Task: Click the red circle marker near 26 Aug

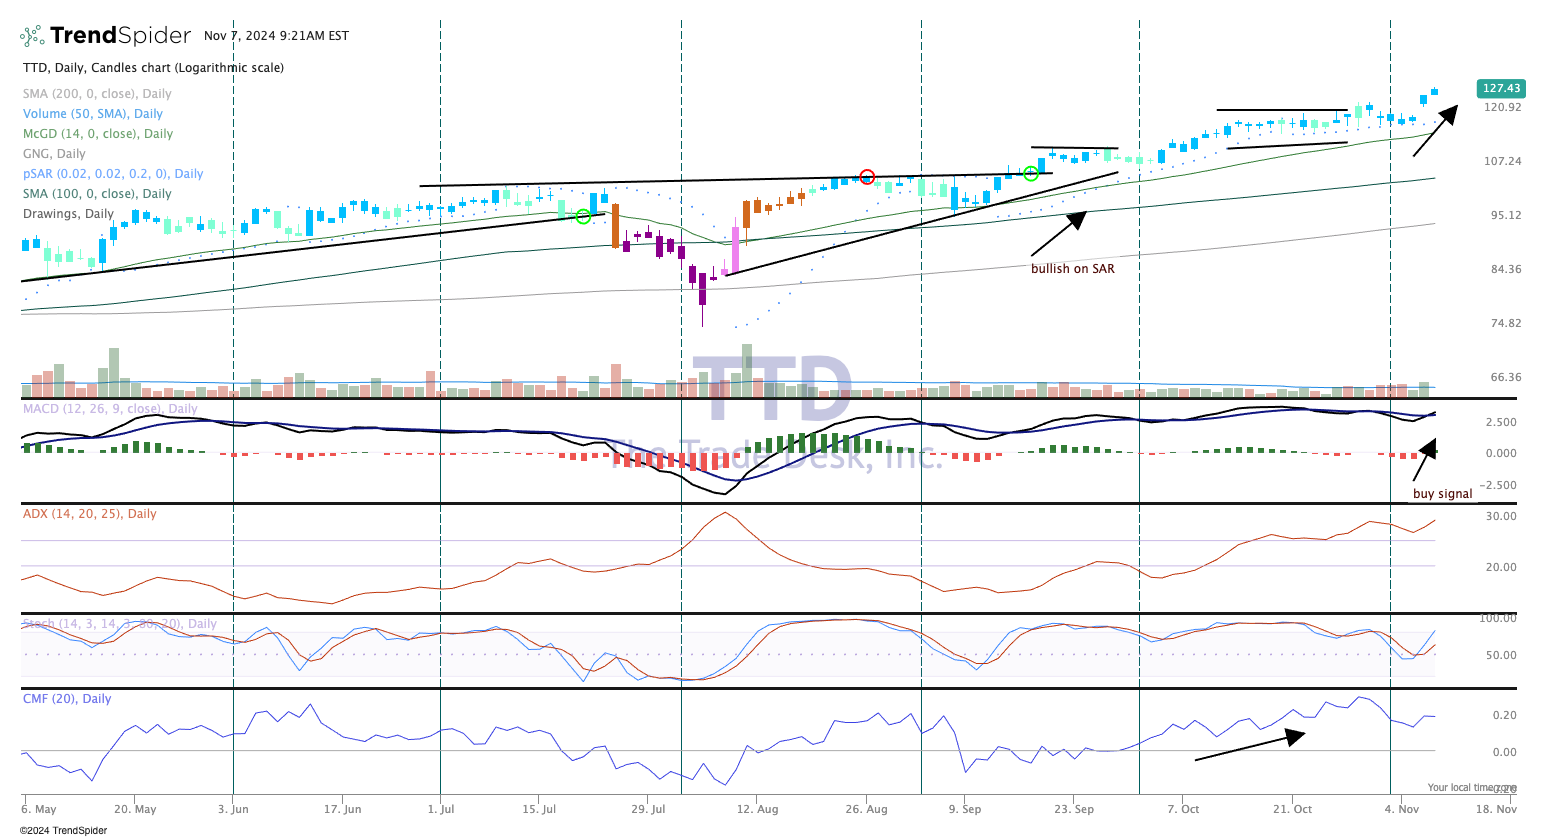Action: coord(867,177)
